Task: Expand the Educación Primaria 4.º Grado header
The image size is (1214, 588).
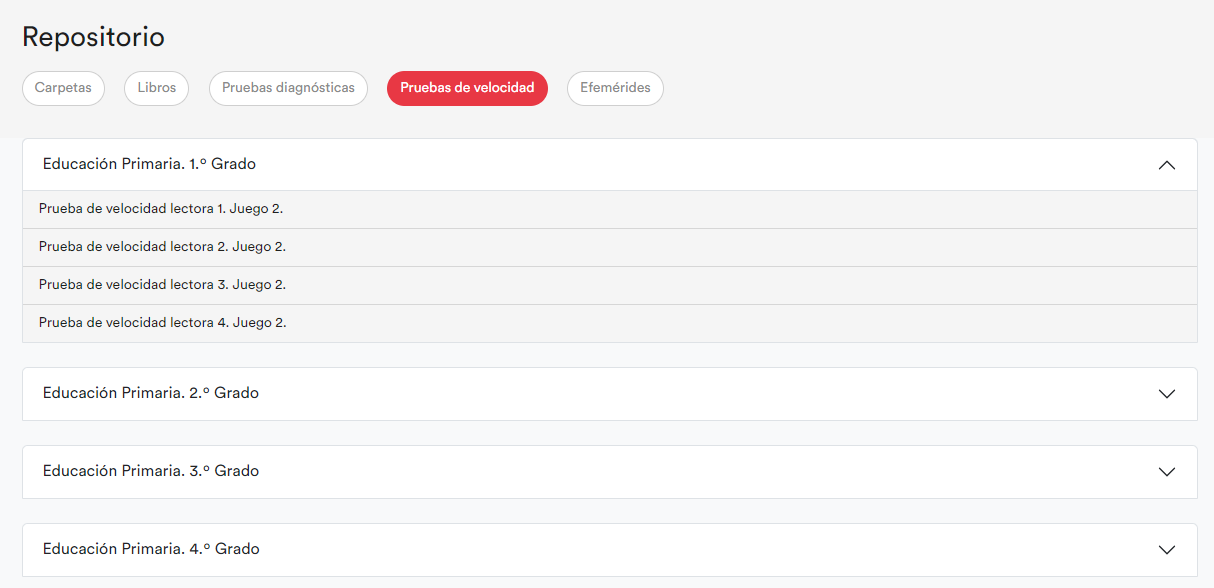Action: point(150,549)
